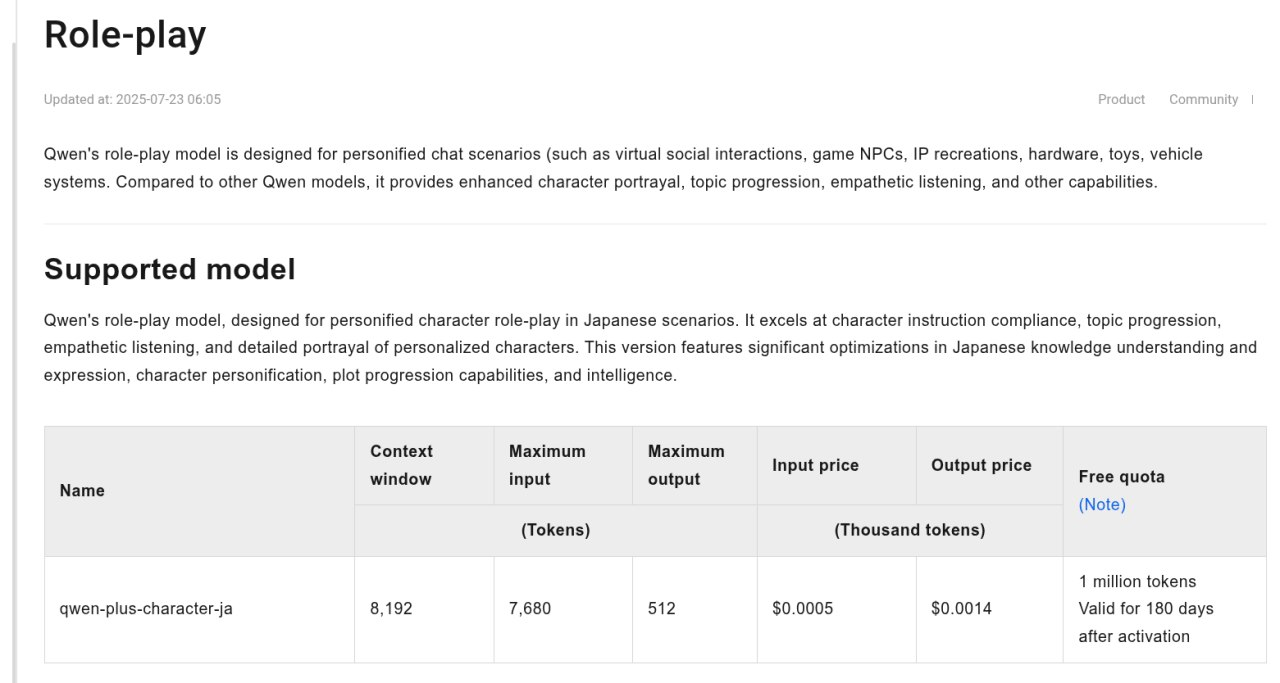Click the Output price column header
Image resolution: width=1280 pixels, height=683 pixels.
pos(981,465)
